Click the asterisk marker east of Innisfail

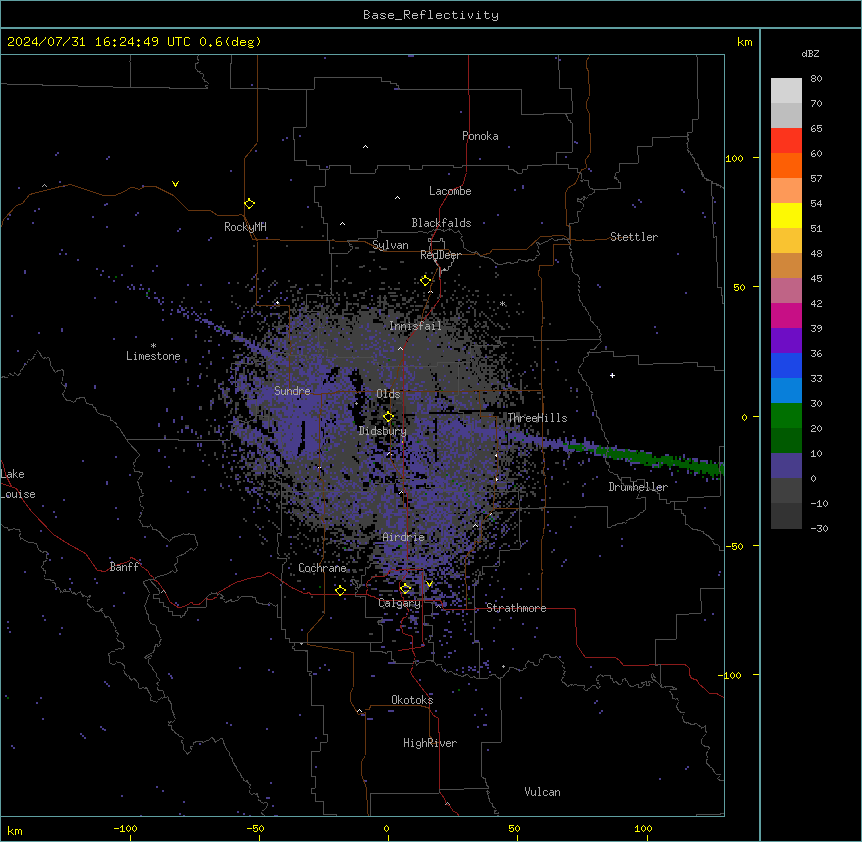coord(502,303)
